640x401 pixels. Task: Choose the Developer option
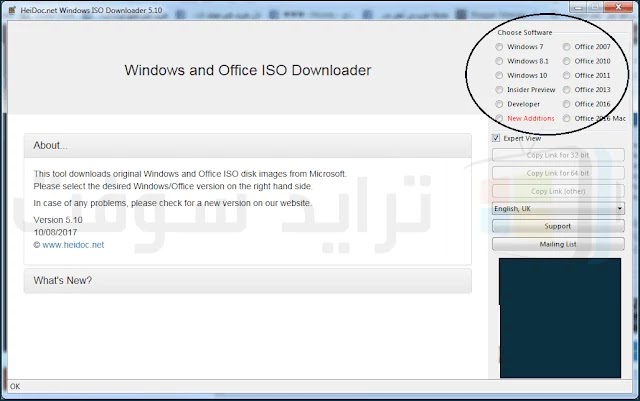click(x=499, y=104)
